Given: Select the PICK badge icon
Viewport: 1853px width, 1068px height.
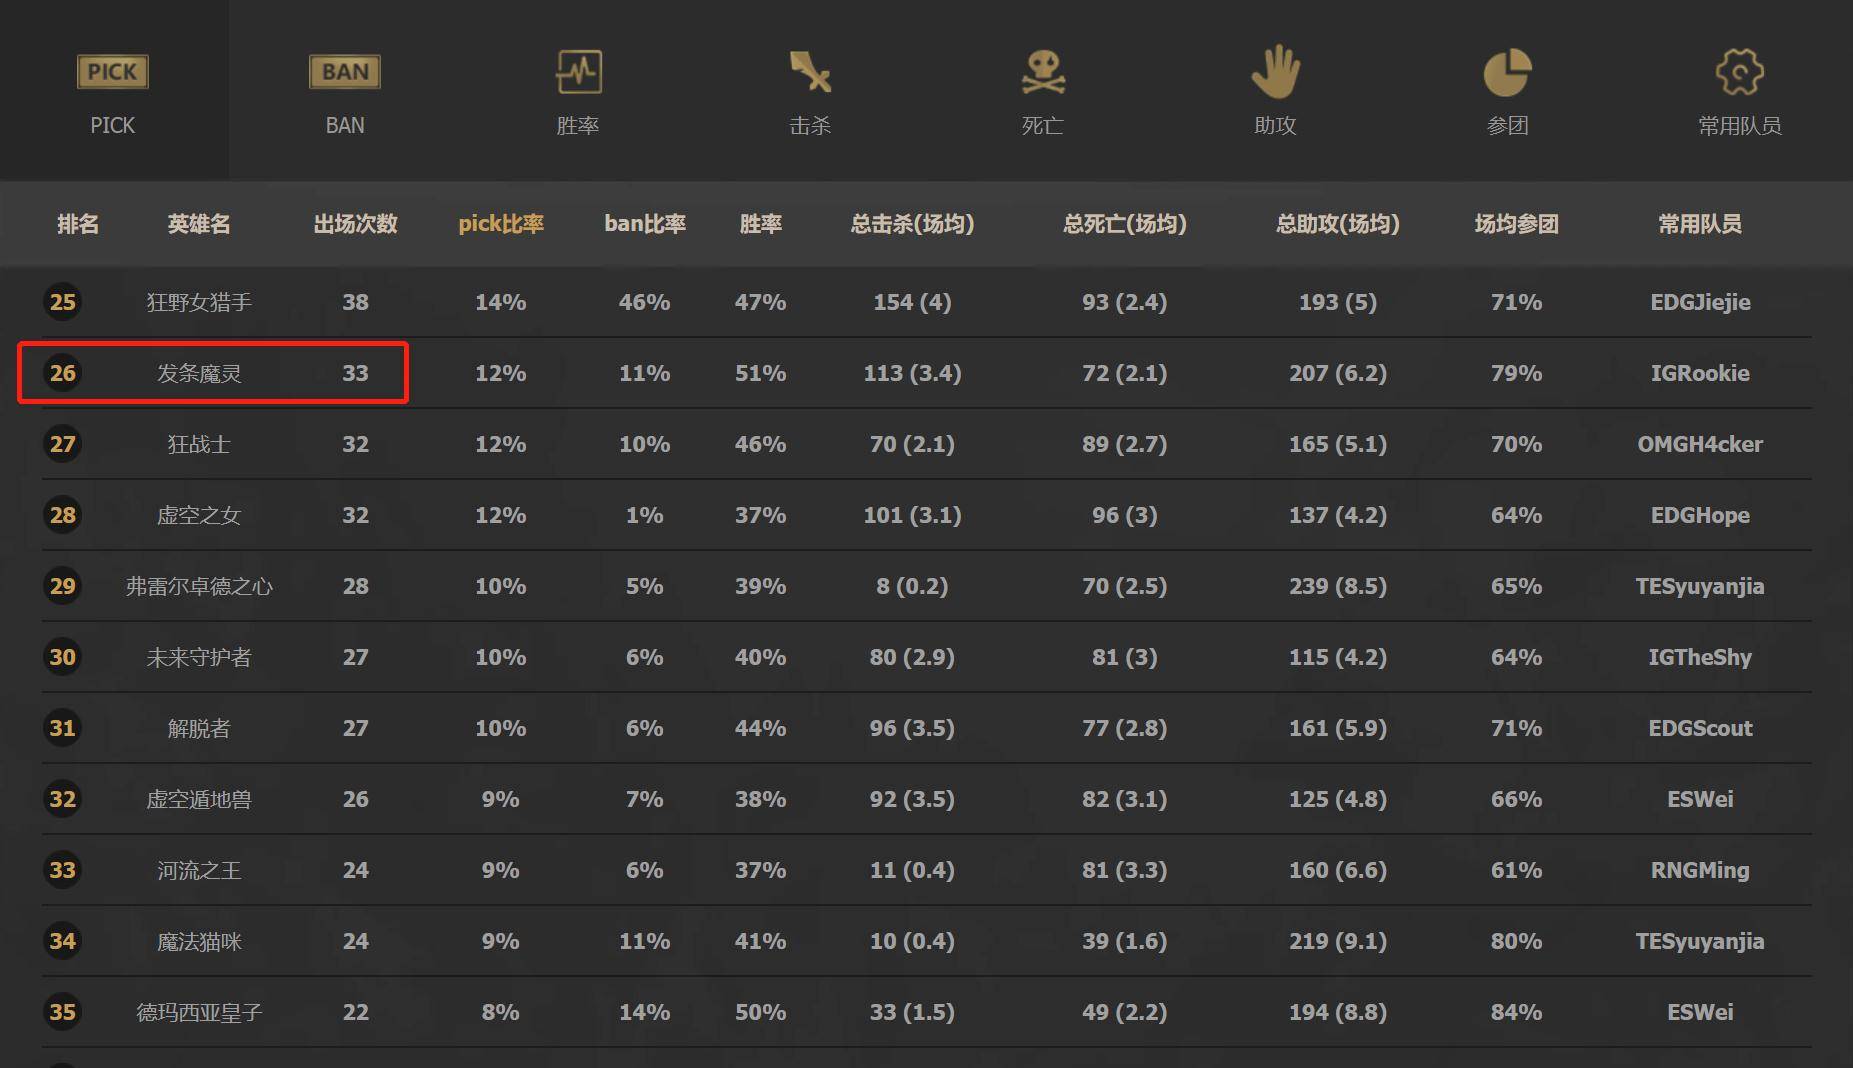Looking at the screenshot, I should [x=112, y=71].
